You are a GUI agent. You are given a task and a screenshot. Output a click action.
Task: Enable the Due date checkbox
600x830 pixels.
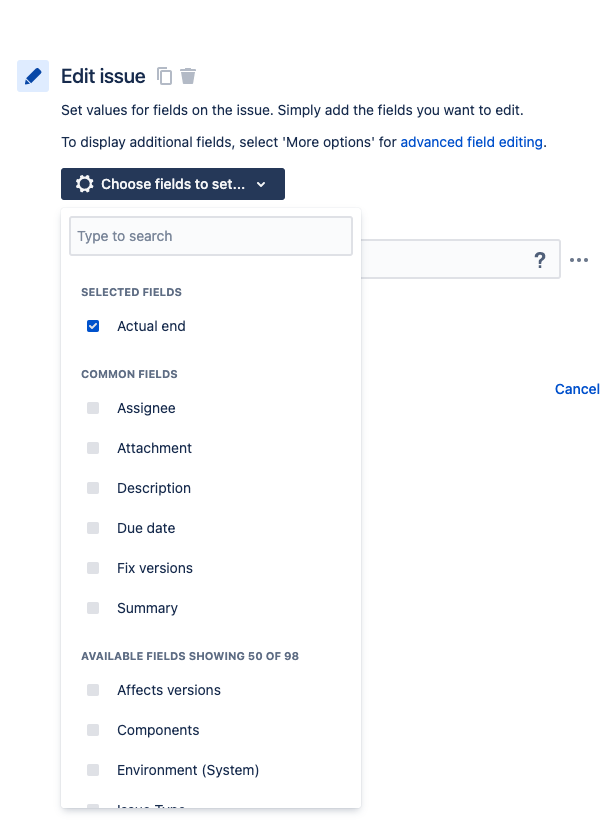tap(93, 528)
